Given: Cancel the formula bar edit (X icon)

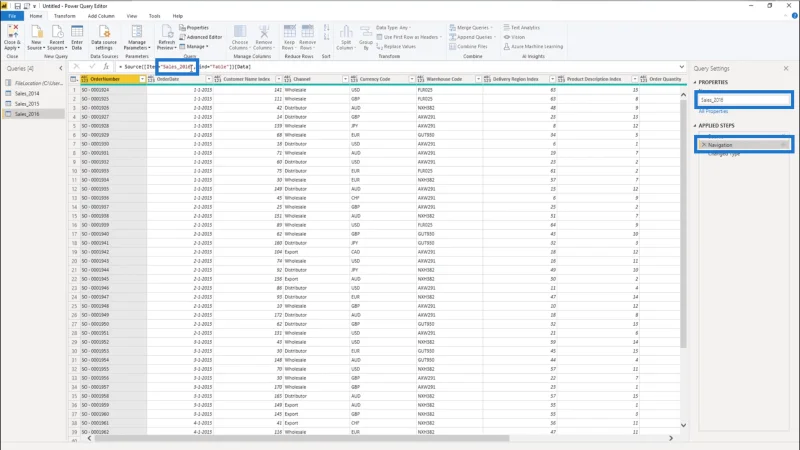Looking at the screenshot, I should (77, 67).
